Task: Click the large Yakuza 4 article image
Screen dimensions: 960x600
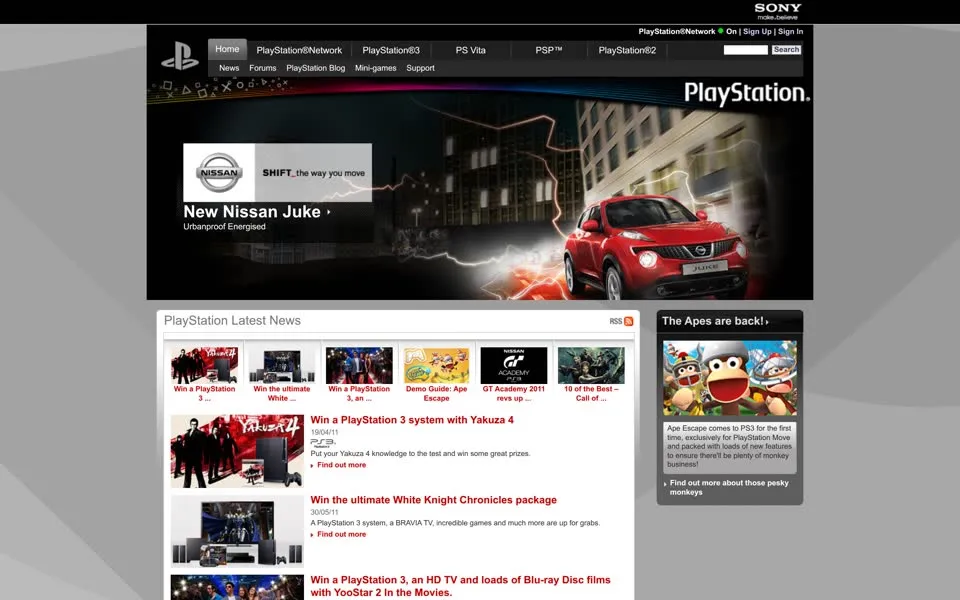Action: [x=237, y=451]
